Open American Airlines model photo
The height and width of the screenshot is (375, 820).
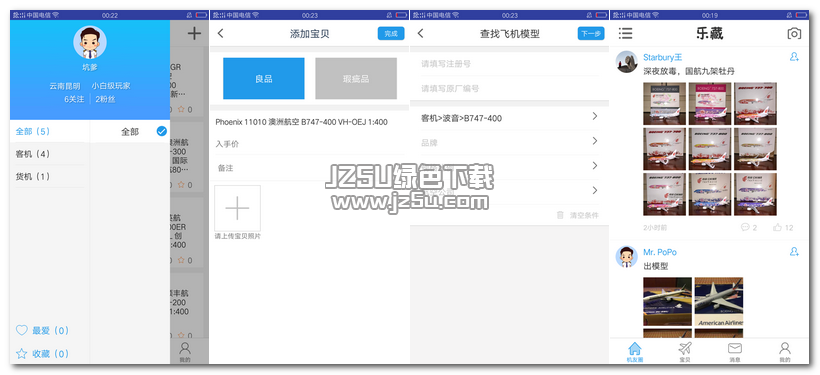coord(719,302)
